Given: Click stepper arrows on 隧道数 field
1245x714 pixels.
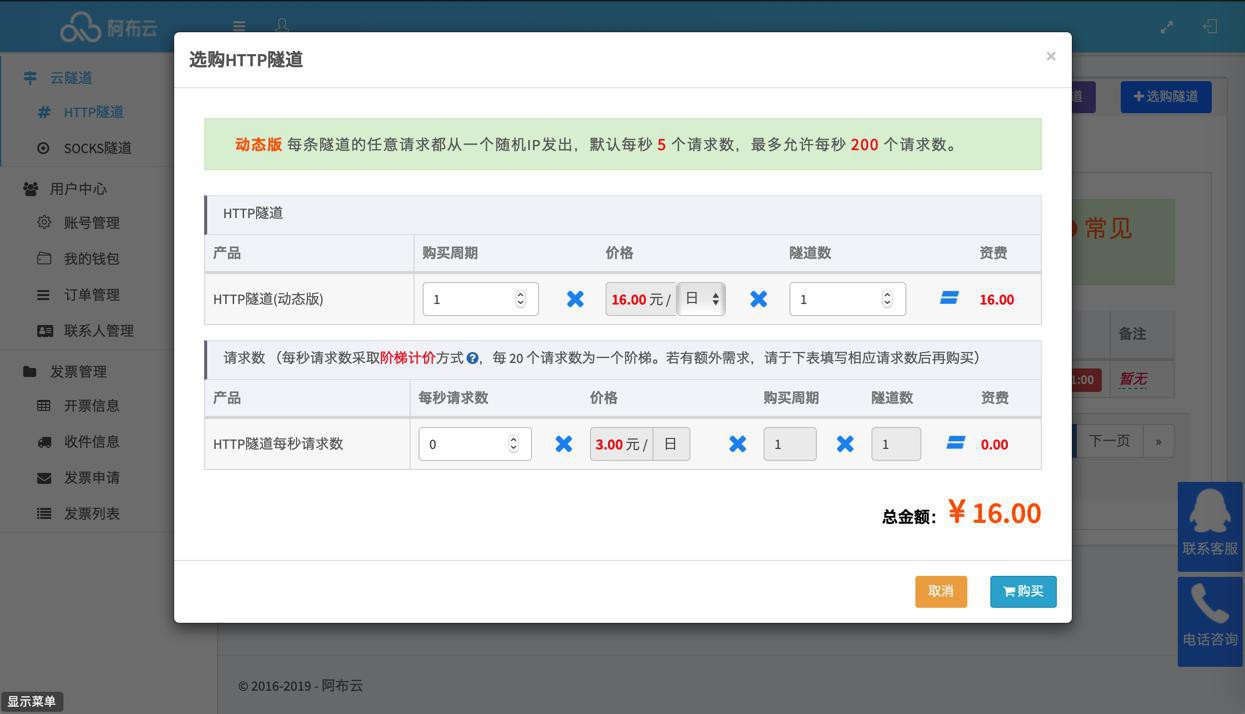Looking at the screenshot, I should [x=887, y=299].
